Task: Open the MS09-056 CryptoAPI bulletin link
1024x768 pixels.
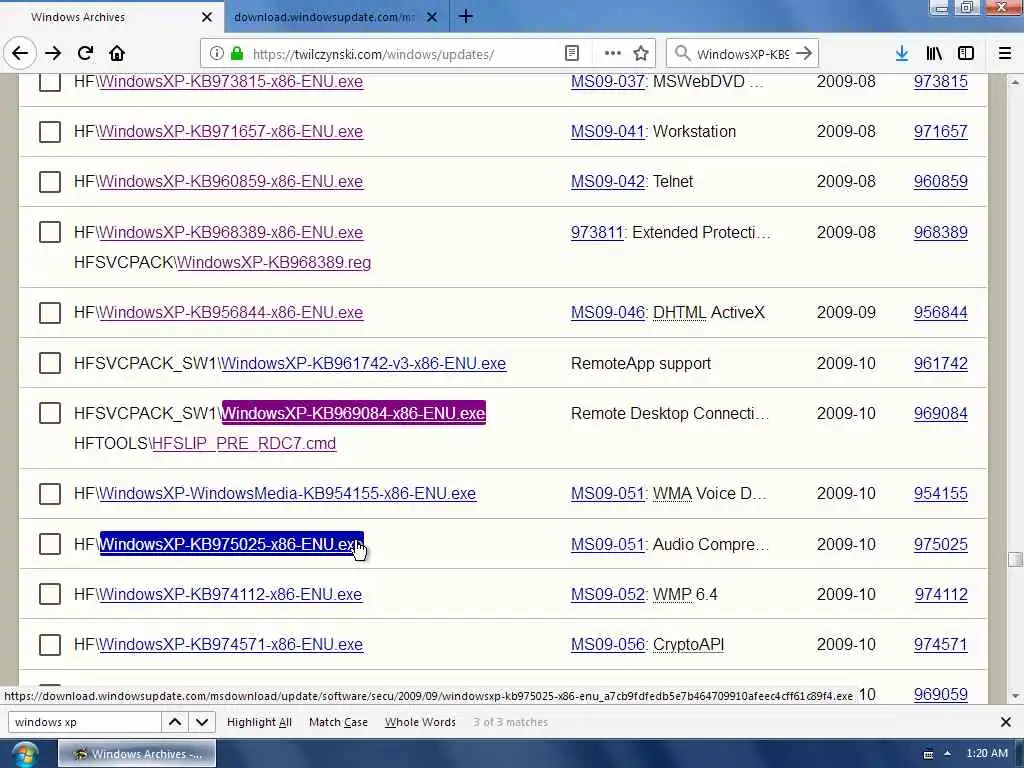Action: tap(607, 645)
